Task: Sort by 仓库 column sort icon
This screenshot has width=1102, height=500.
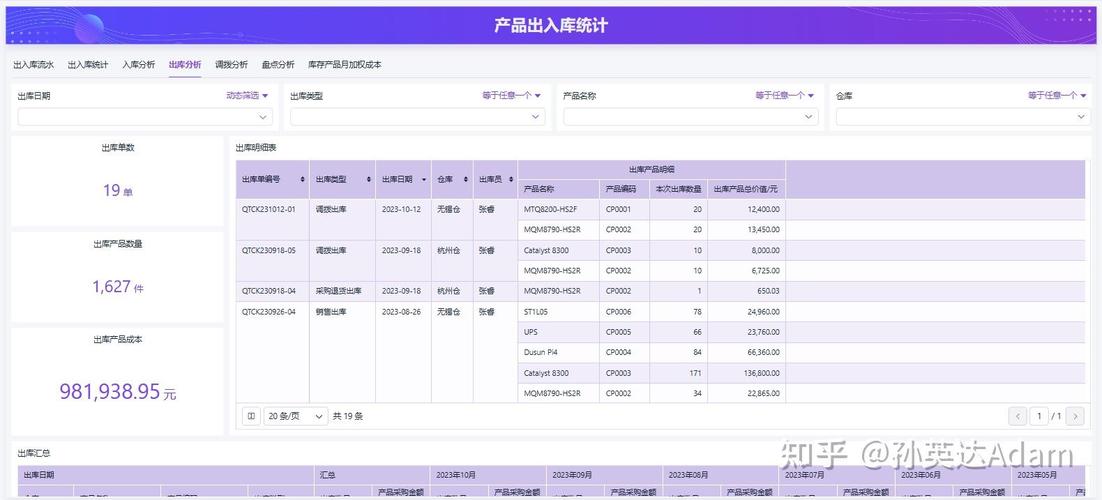Action: click(466, 179)
